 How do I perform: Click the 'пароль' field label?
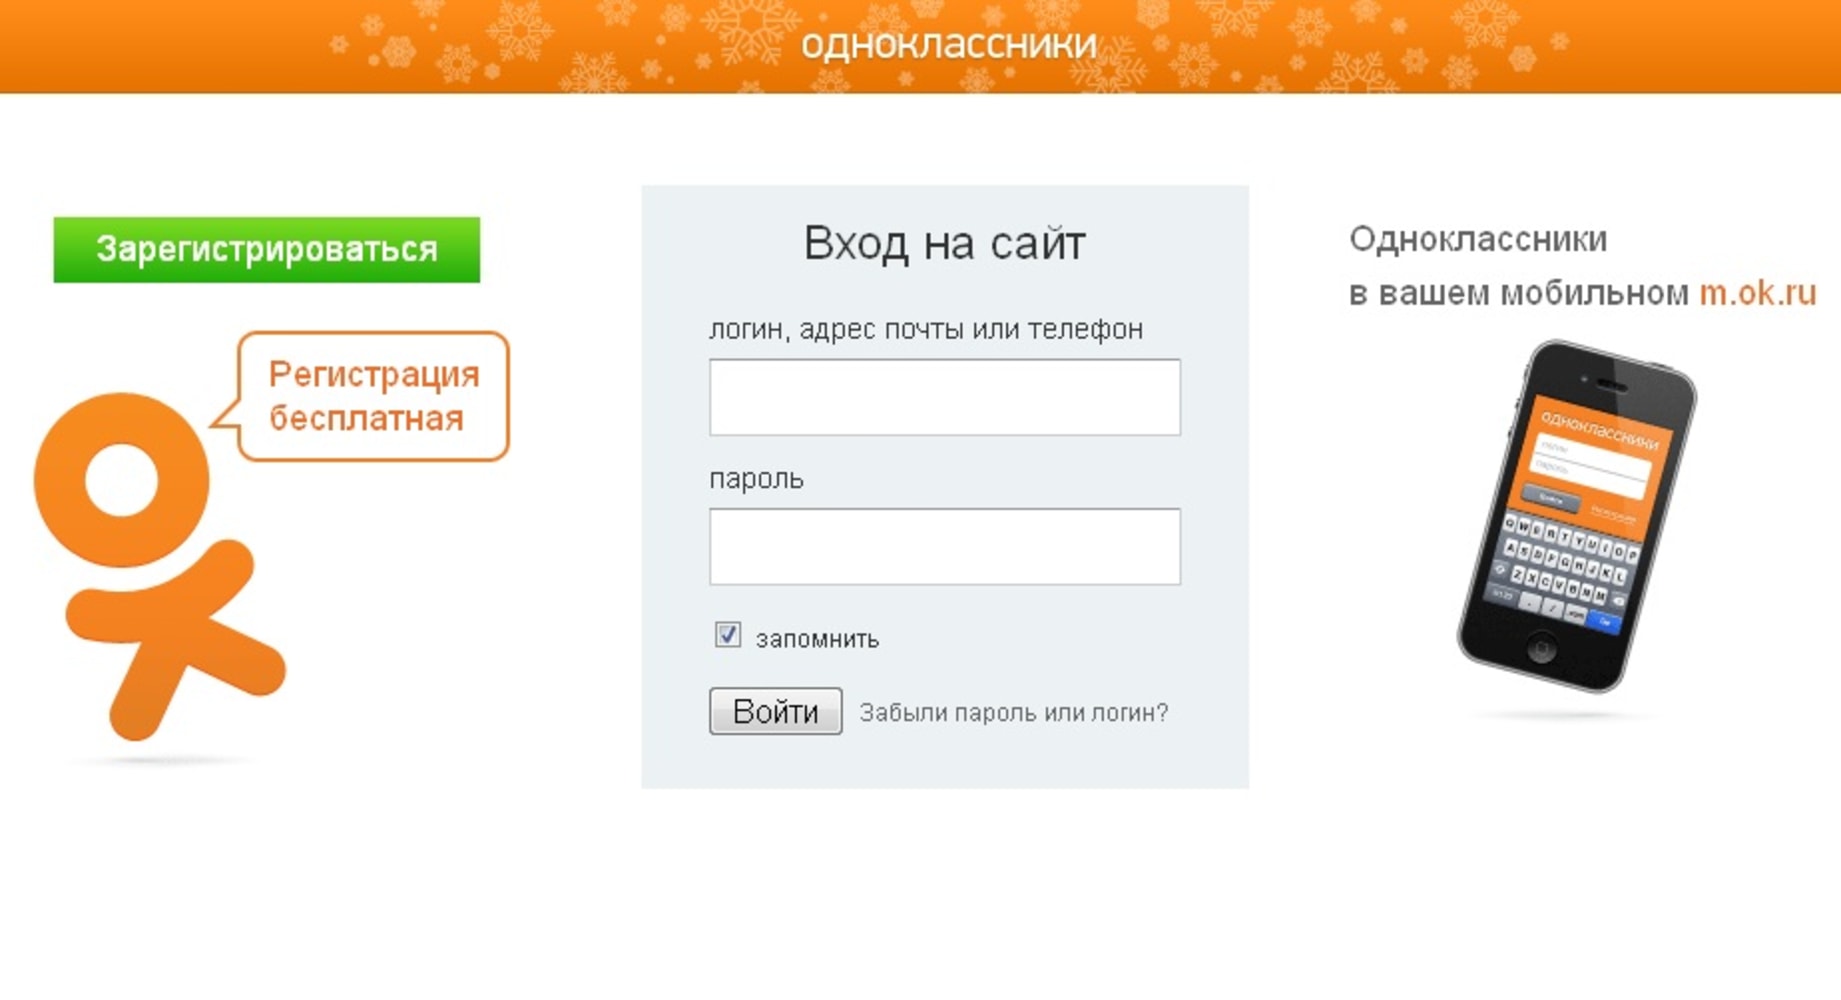click(756, 479)
